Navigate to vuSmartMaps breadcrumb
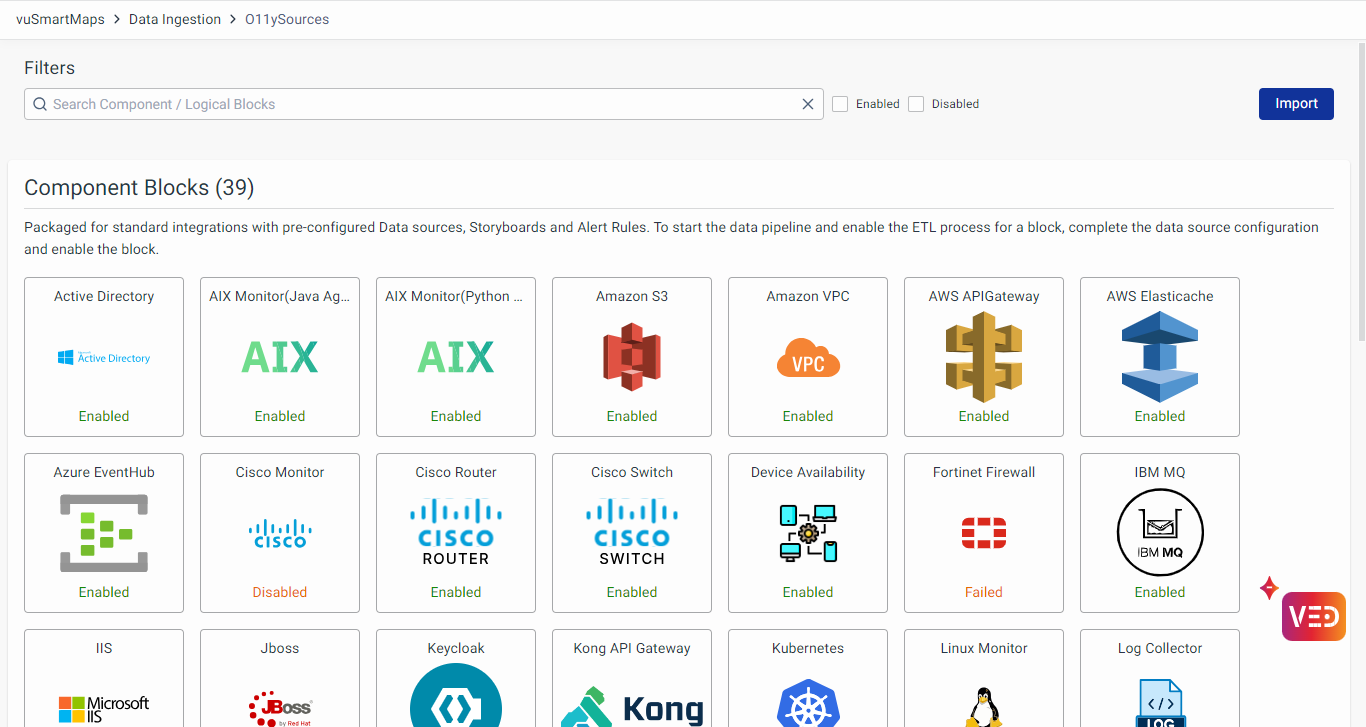The image size is (1366, 727). pos(60,19)
